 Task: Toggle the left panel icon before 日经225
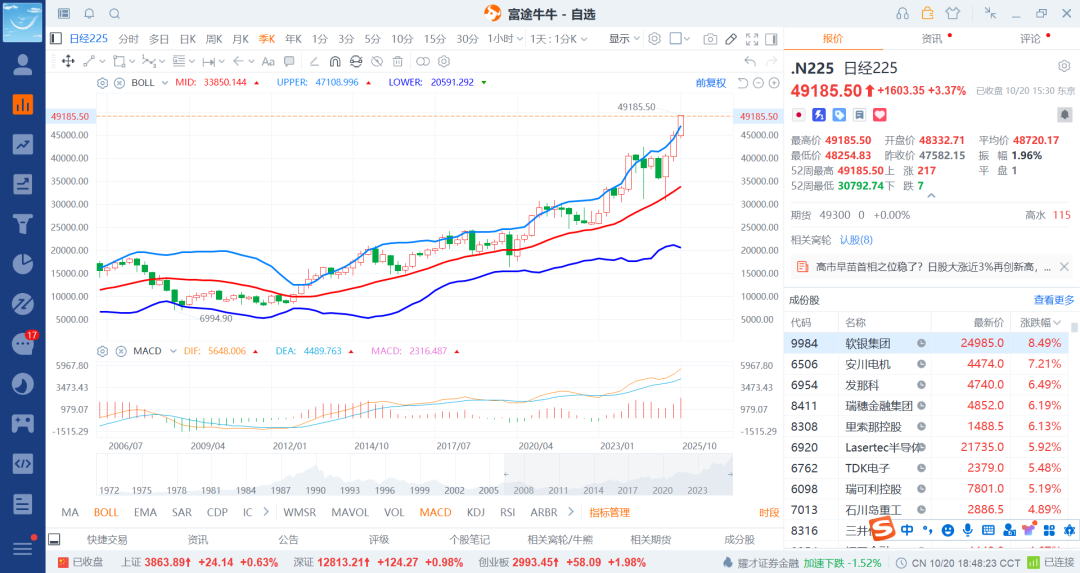(56, 39)
